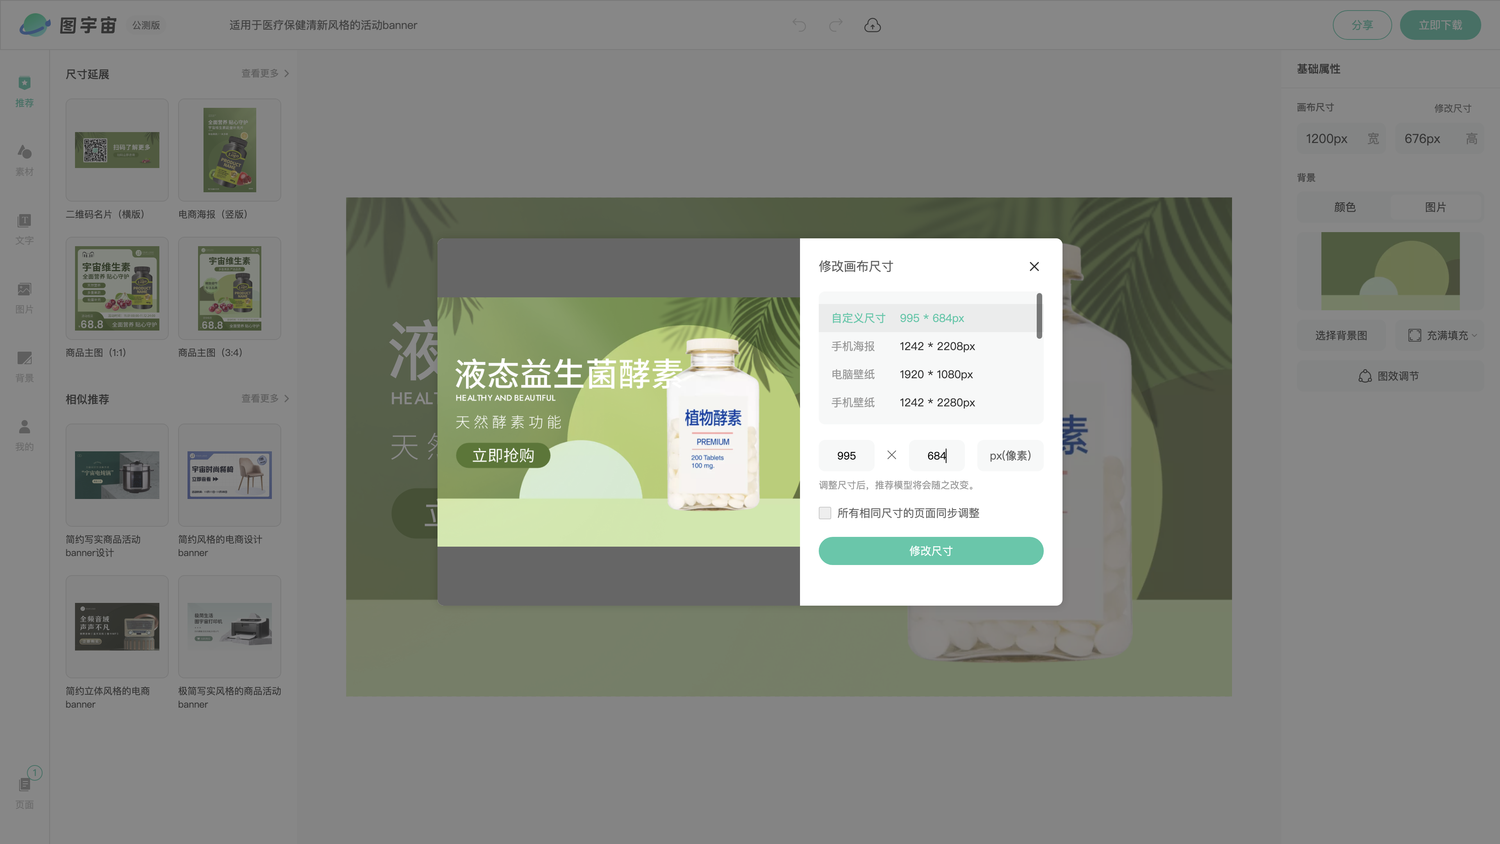Click the dialog banner preview image

click(x=619, y=422)
